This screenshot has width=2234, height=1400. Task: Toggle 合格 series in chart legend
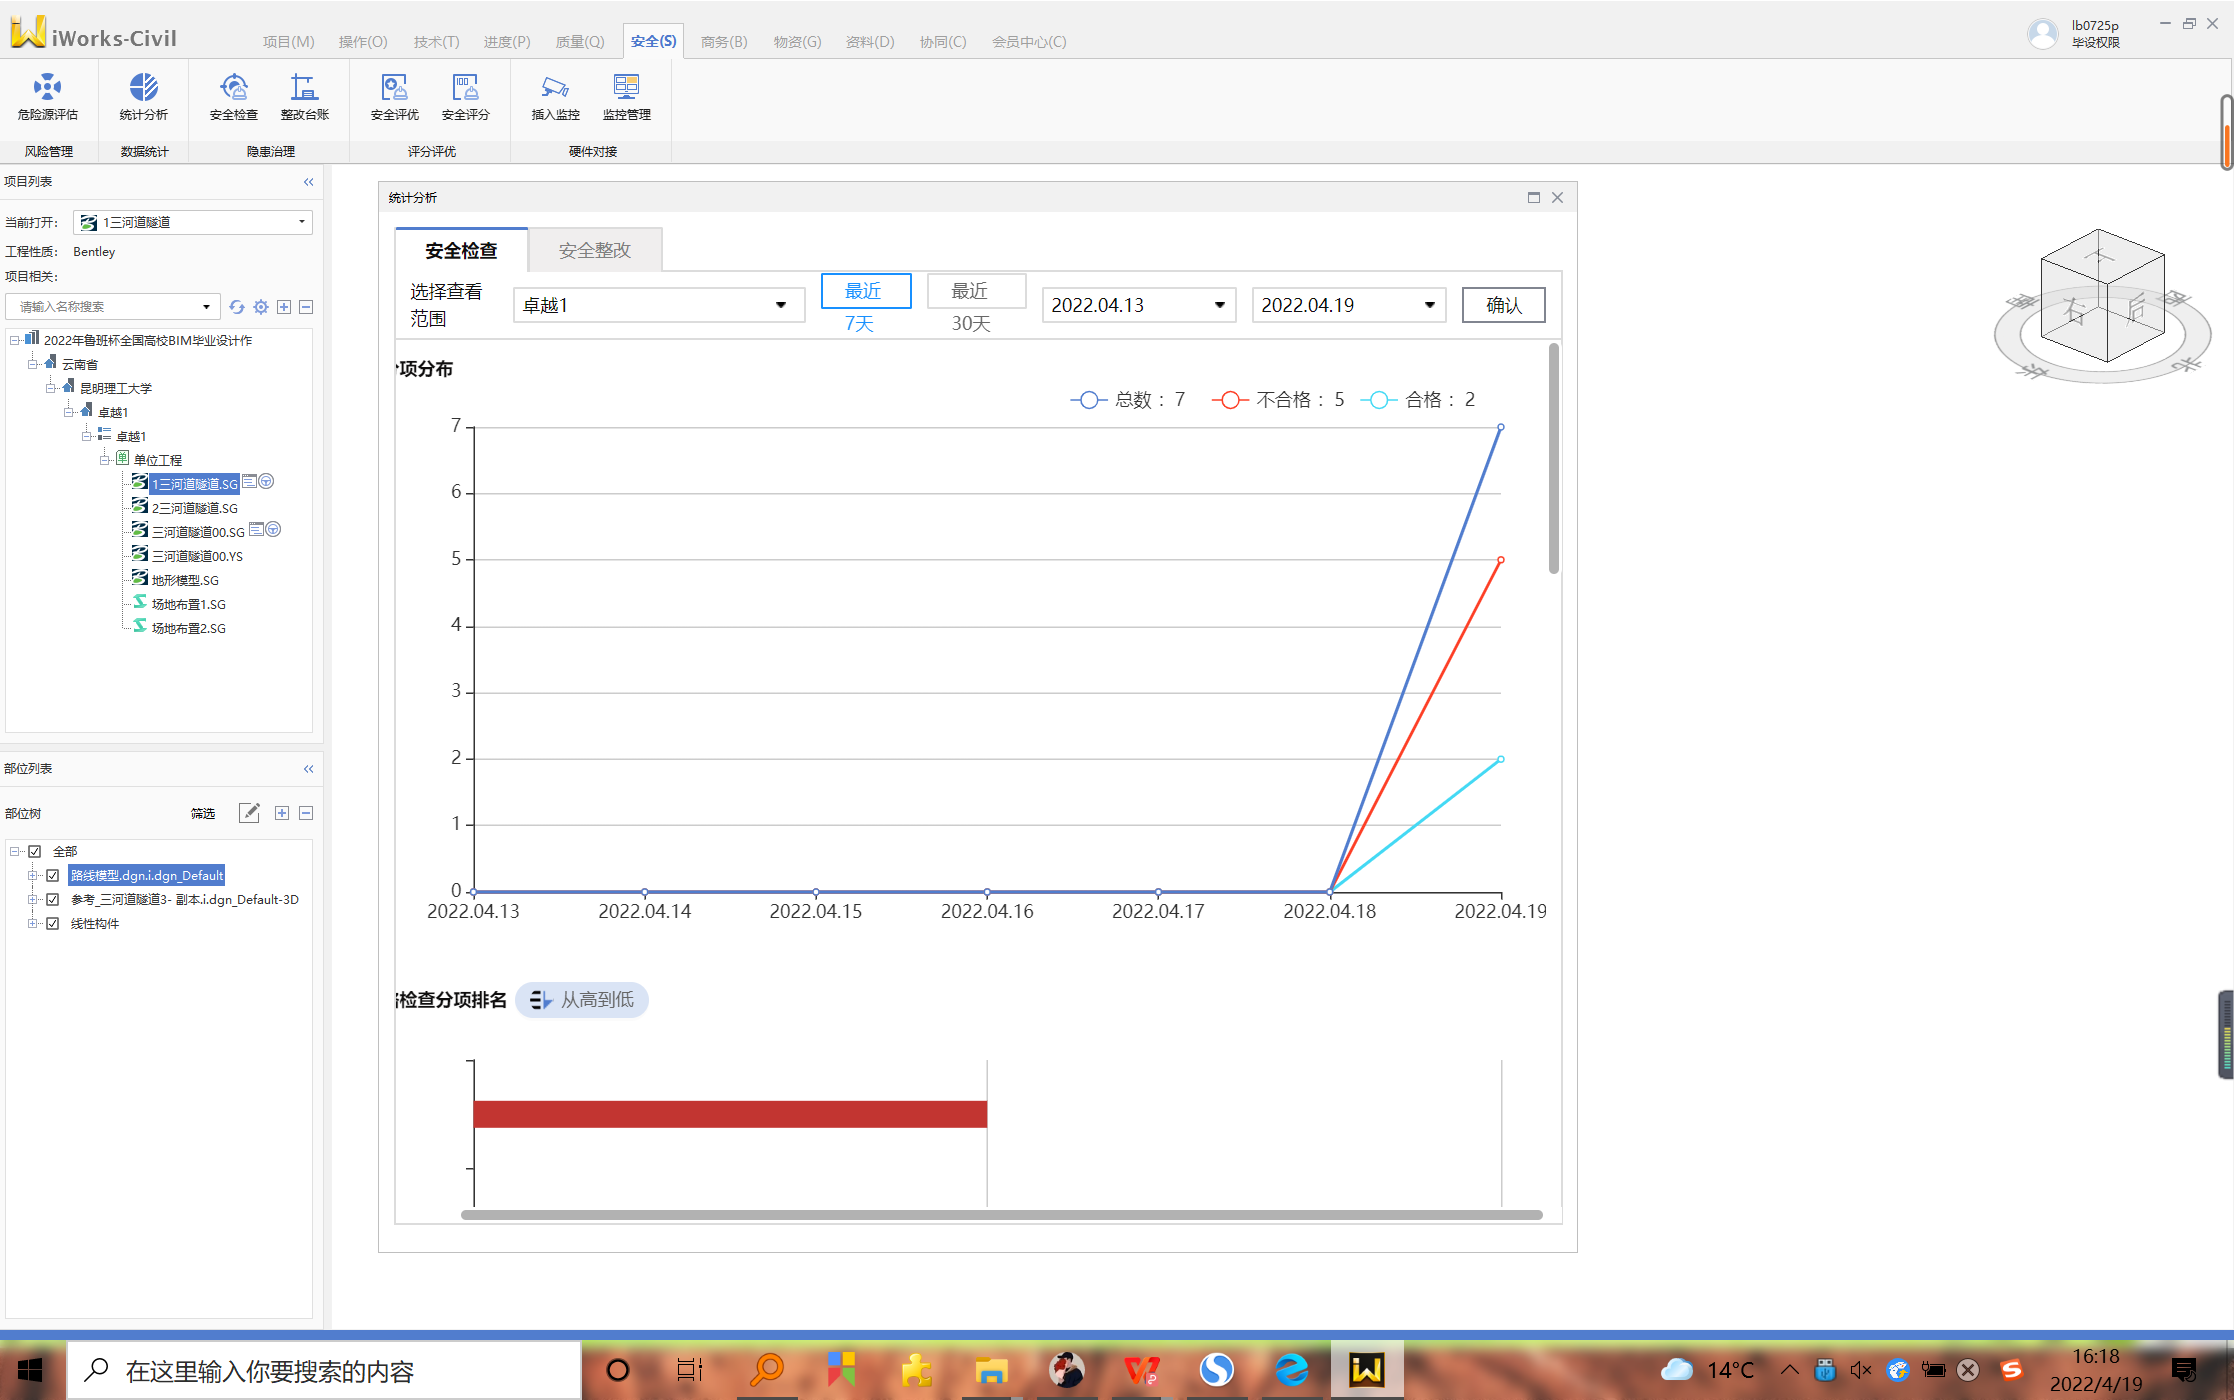[1418, 400]
